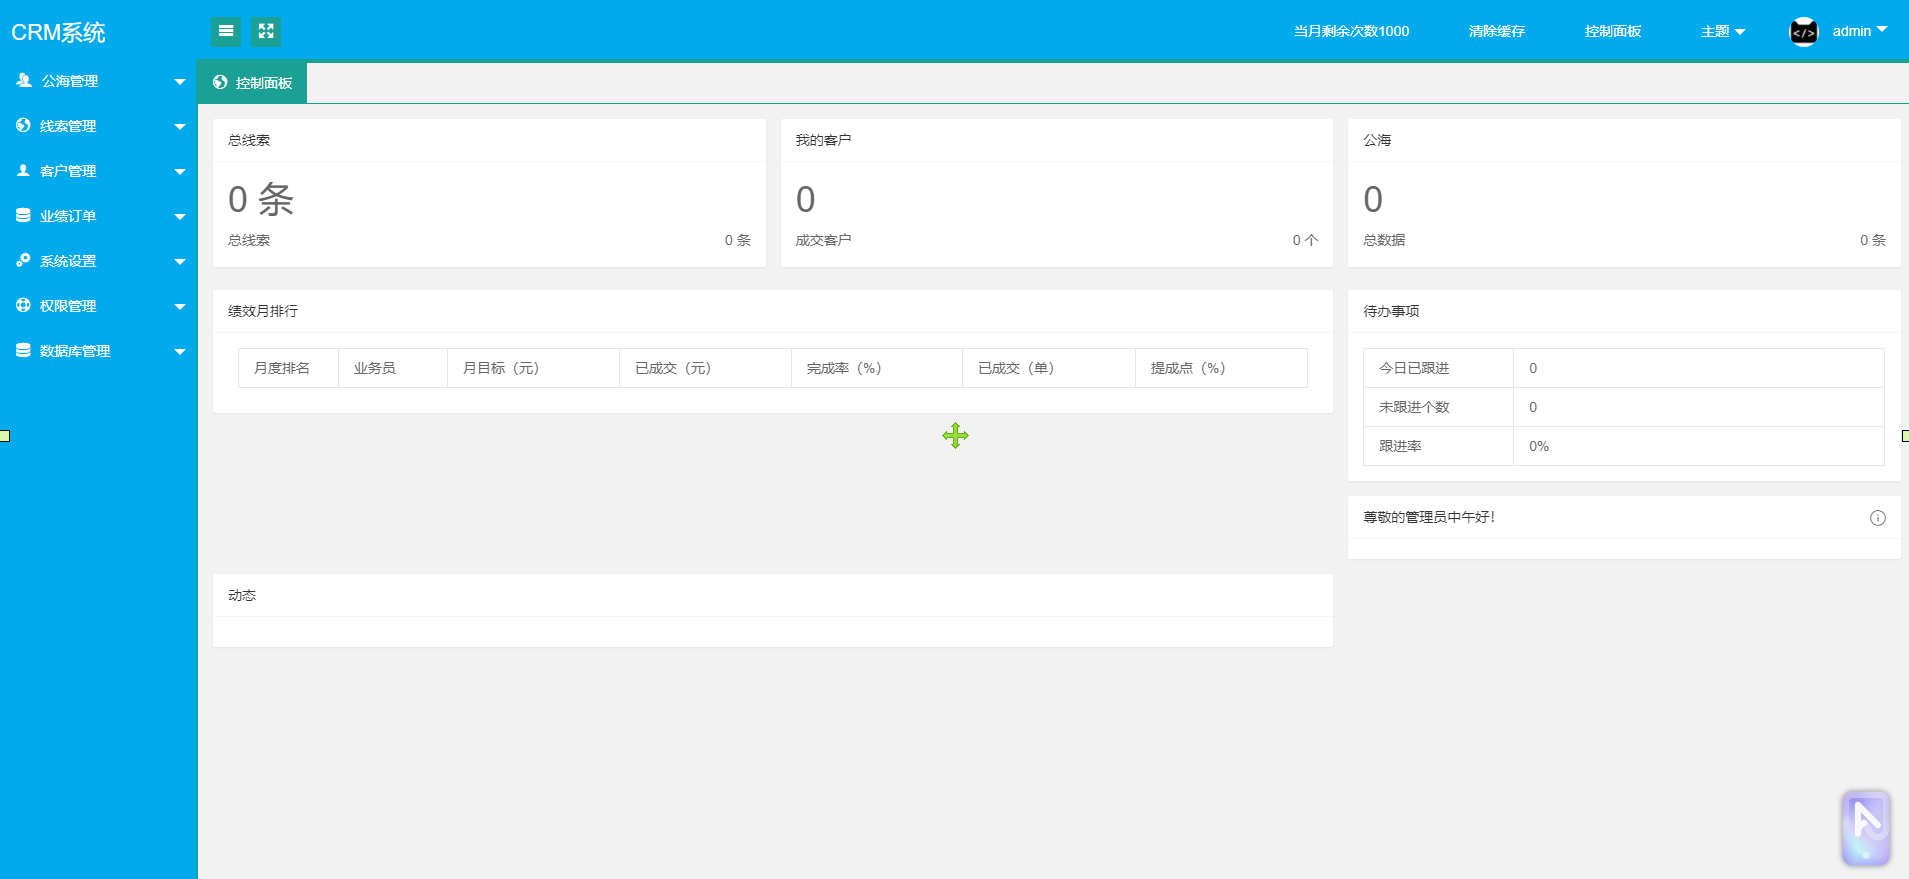Switch to the 控制面板 tab
Screen dimensions: 1909x879
[252, 83]
